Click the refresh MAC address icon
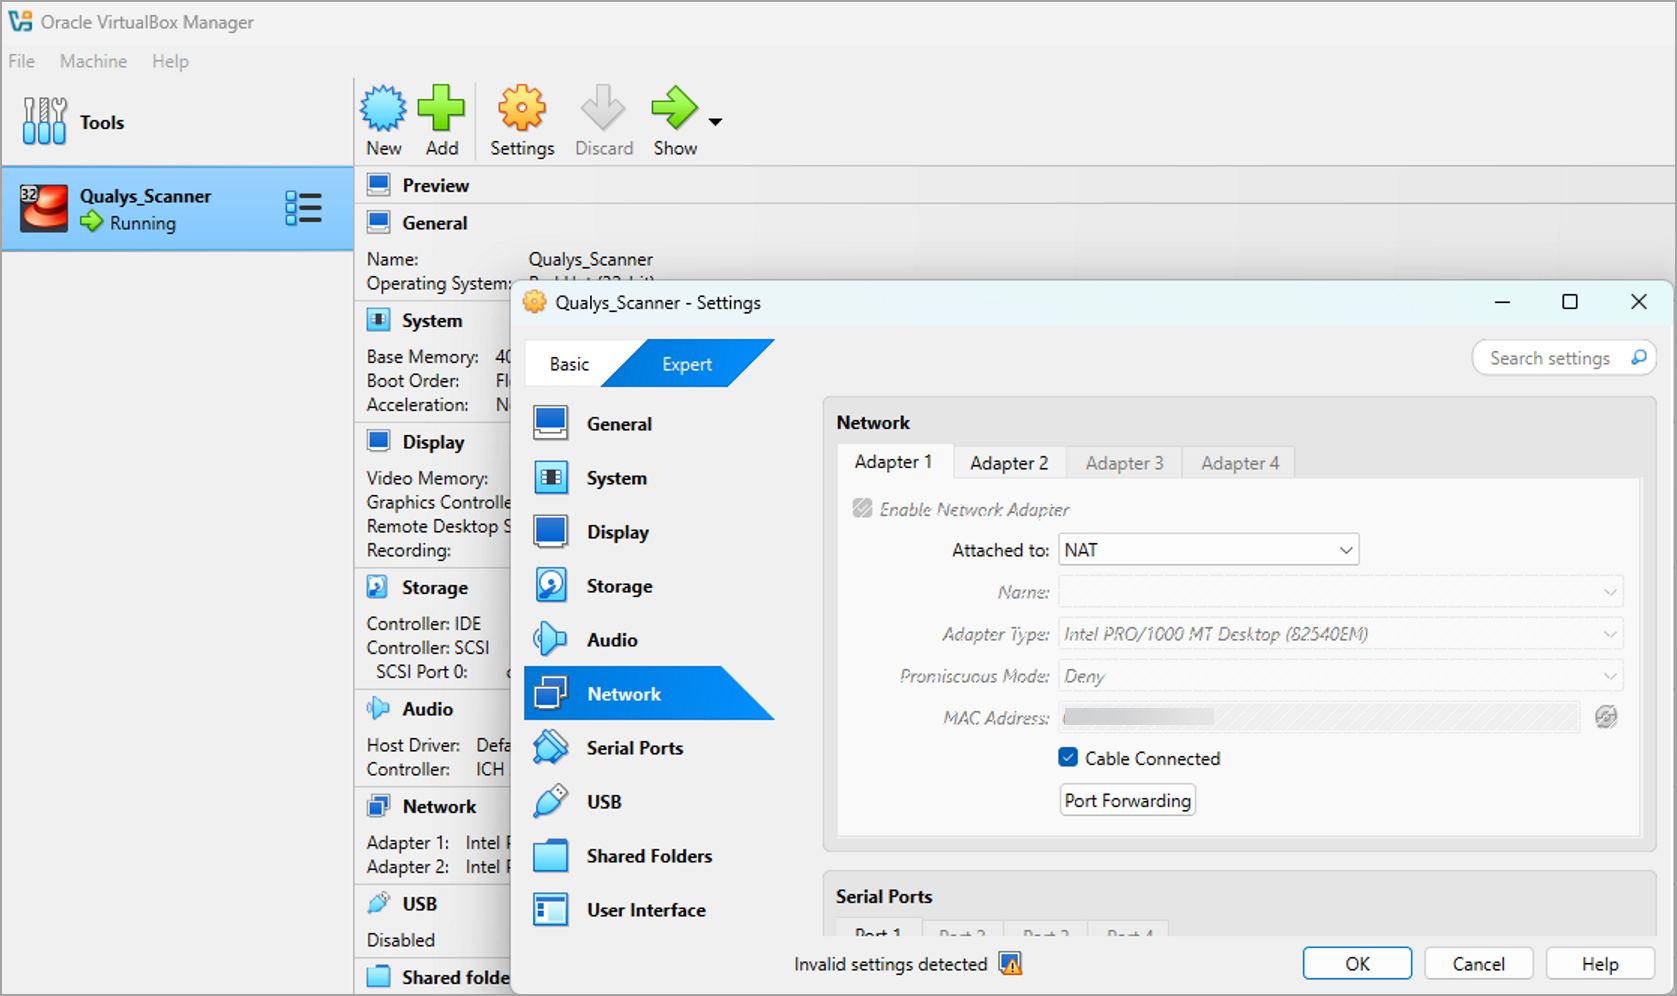Viewport: 1677px width, 996px height. 1606,717
